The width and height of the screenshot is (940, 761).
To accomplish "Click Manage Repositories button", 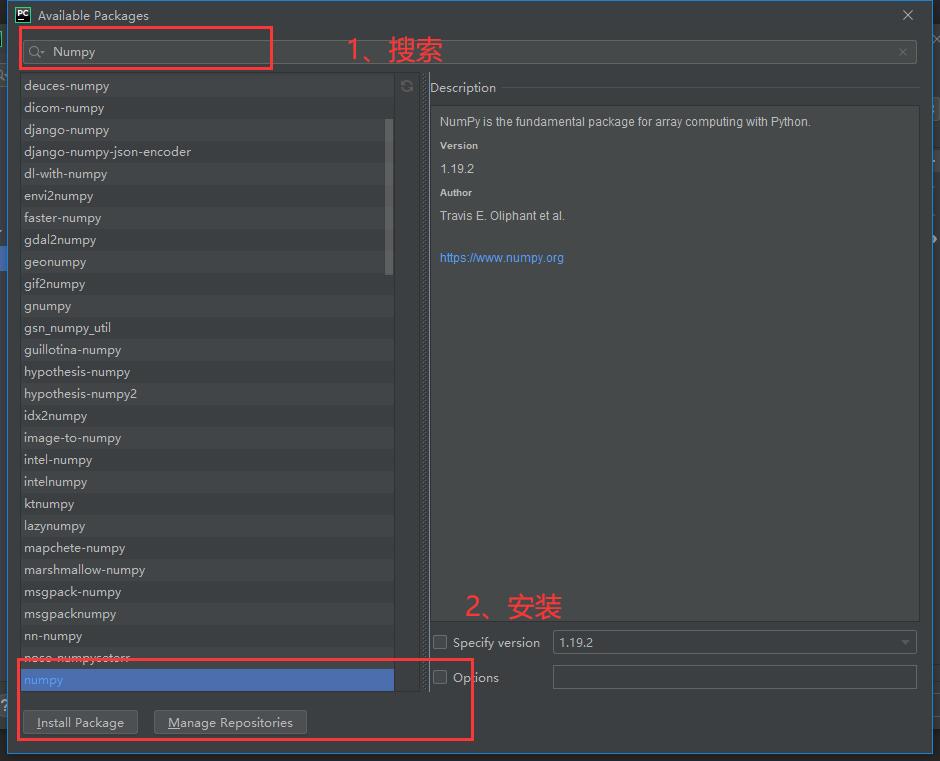I will click(230, 722).
